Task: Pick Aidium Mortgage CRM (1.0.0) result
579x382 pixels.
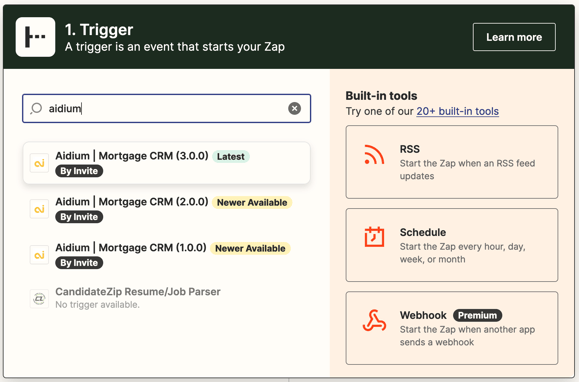Action: [167, 255]
